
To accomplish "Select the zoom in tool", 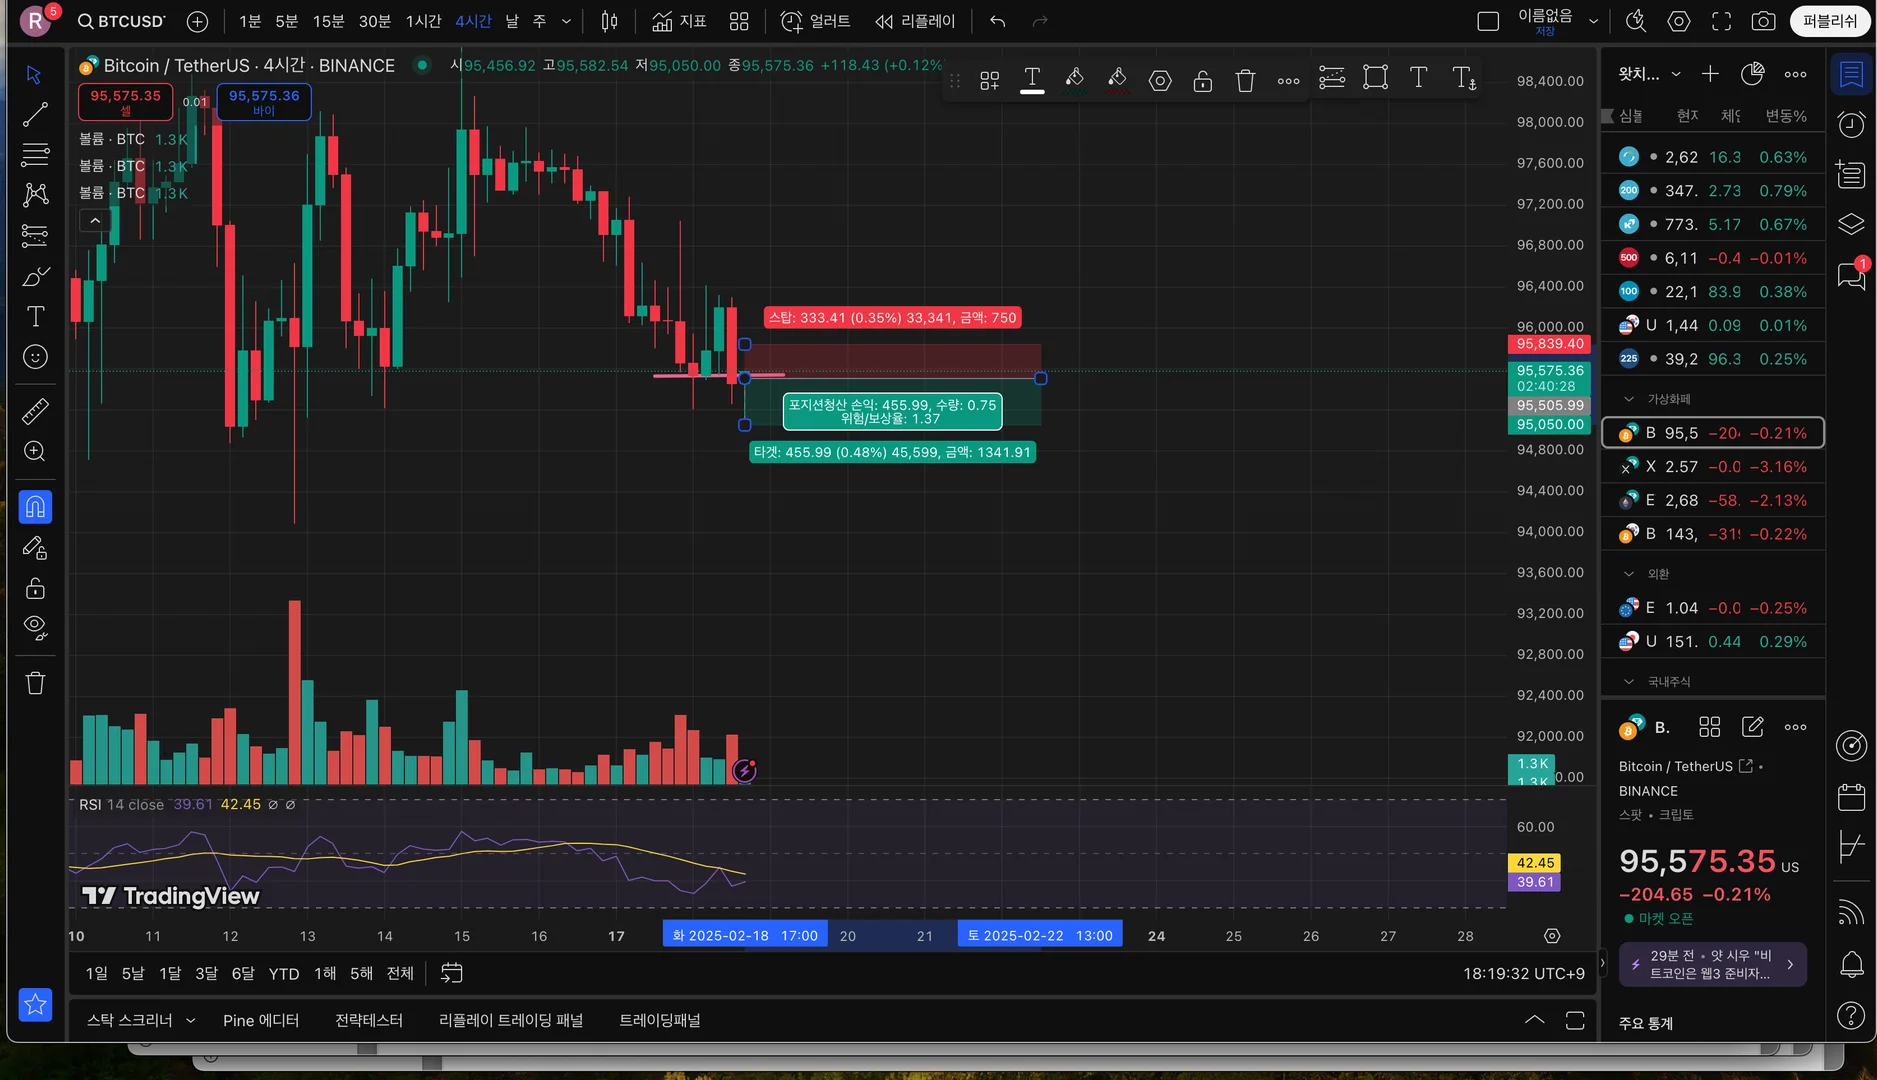I will tap(35, 452).
